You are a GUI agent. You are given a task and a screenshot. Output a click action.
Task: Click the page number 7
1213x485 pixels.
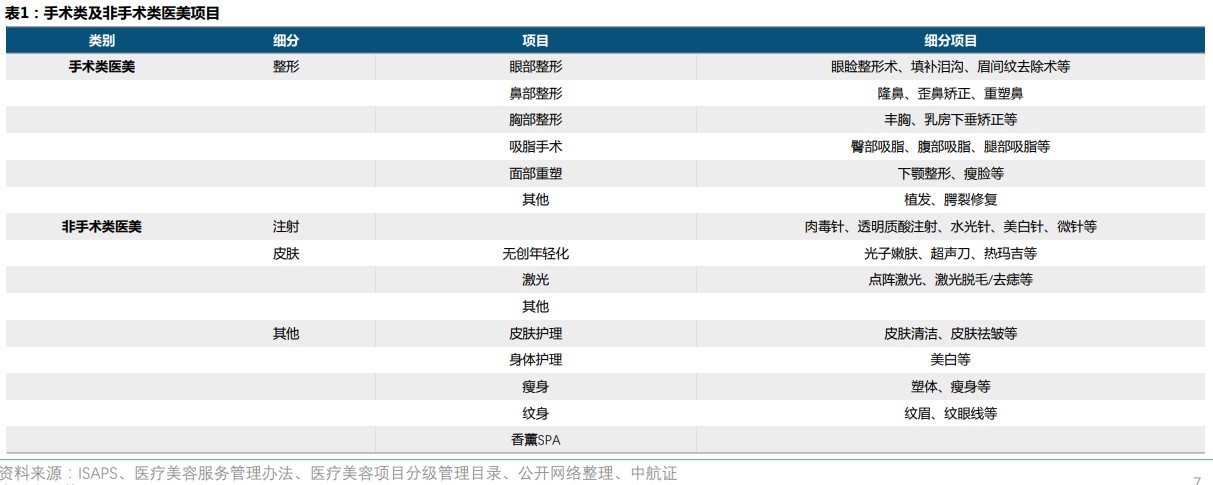[1197, 480]
